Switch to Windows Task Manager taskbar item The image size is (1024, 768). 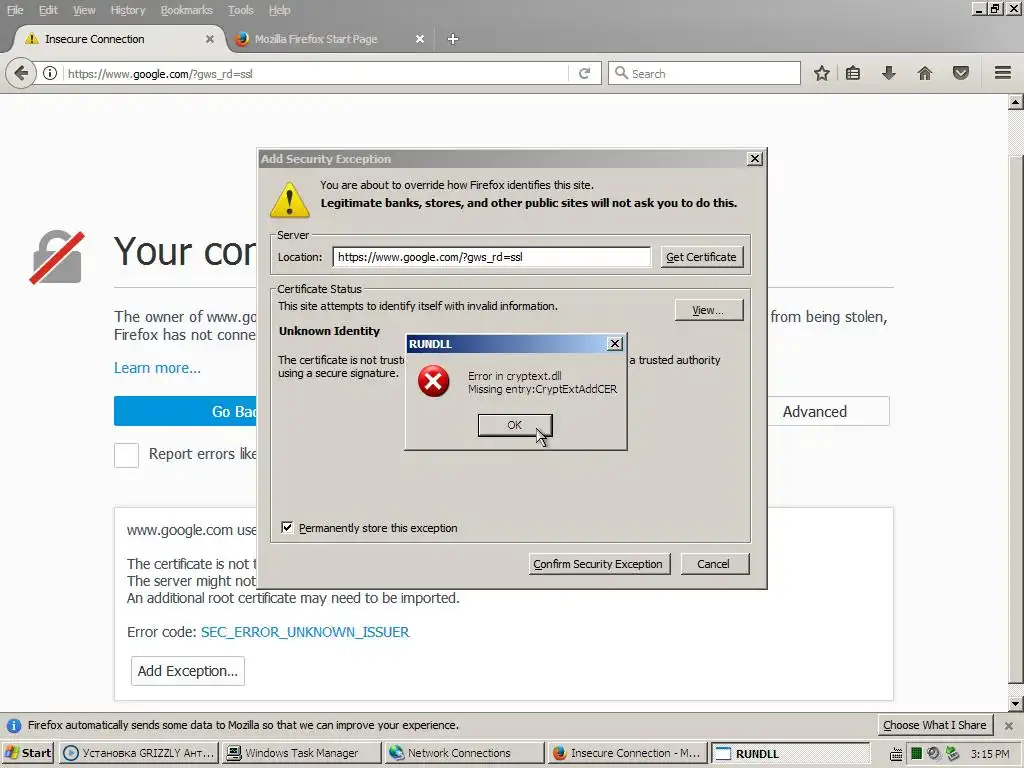pyautogui.click(x=301, y=753)
